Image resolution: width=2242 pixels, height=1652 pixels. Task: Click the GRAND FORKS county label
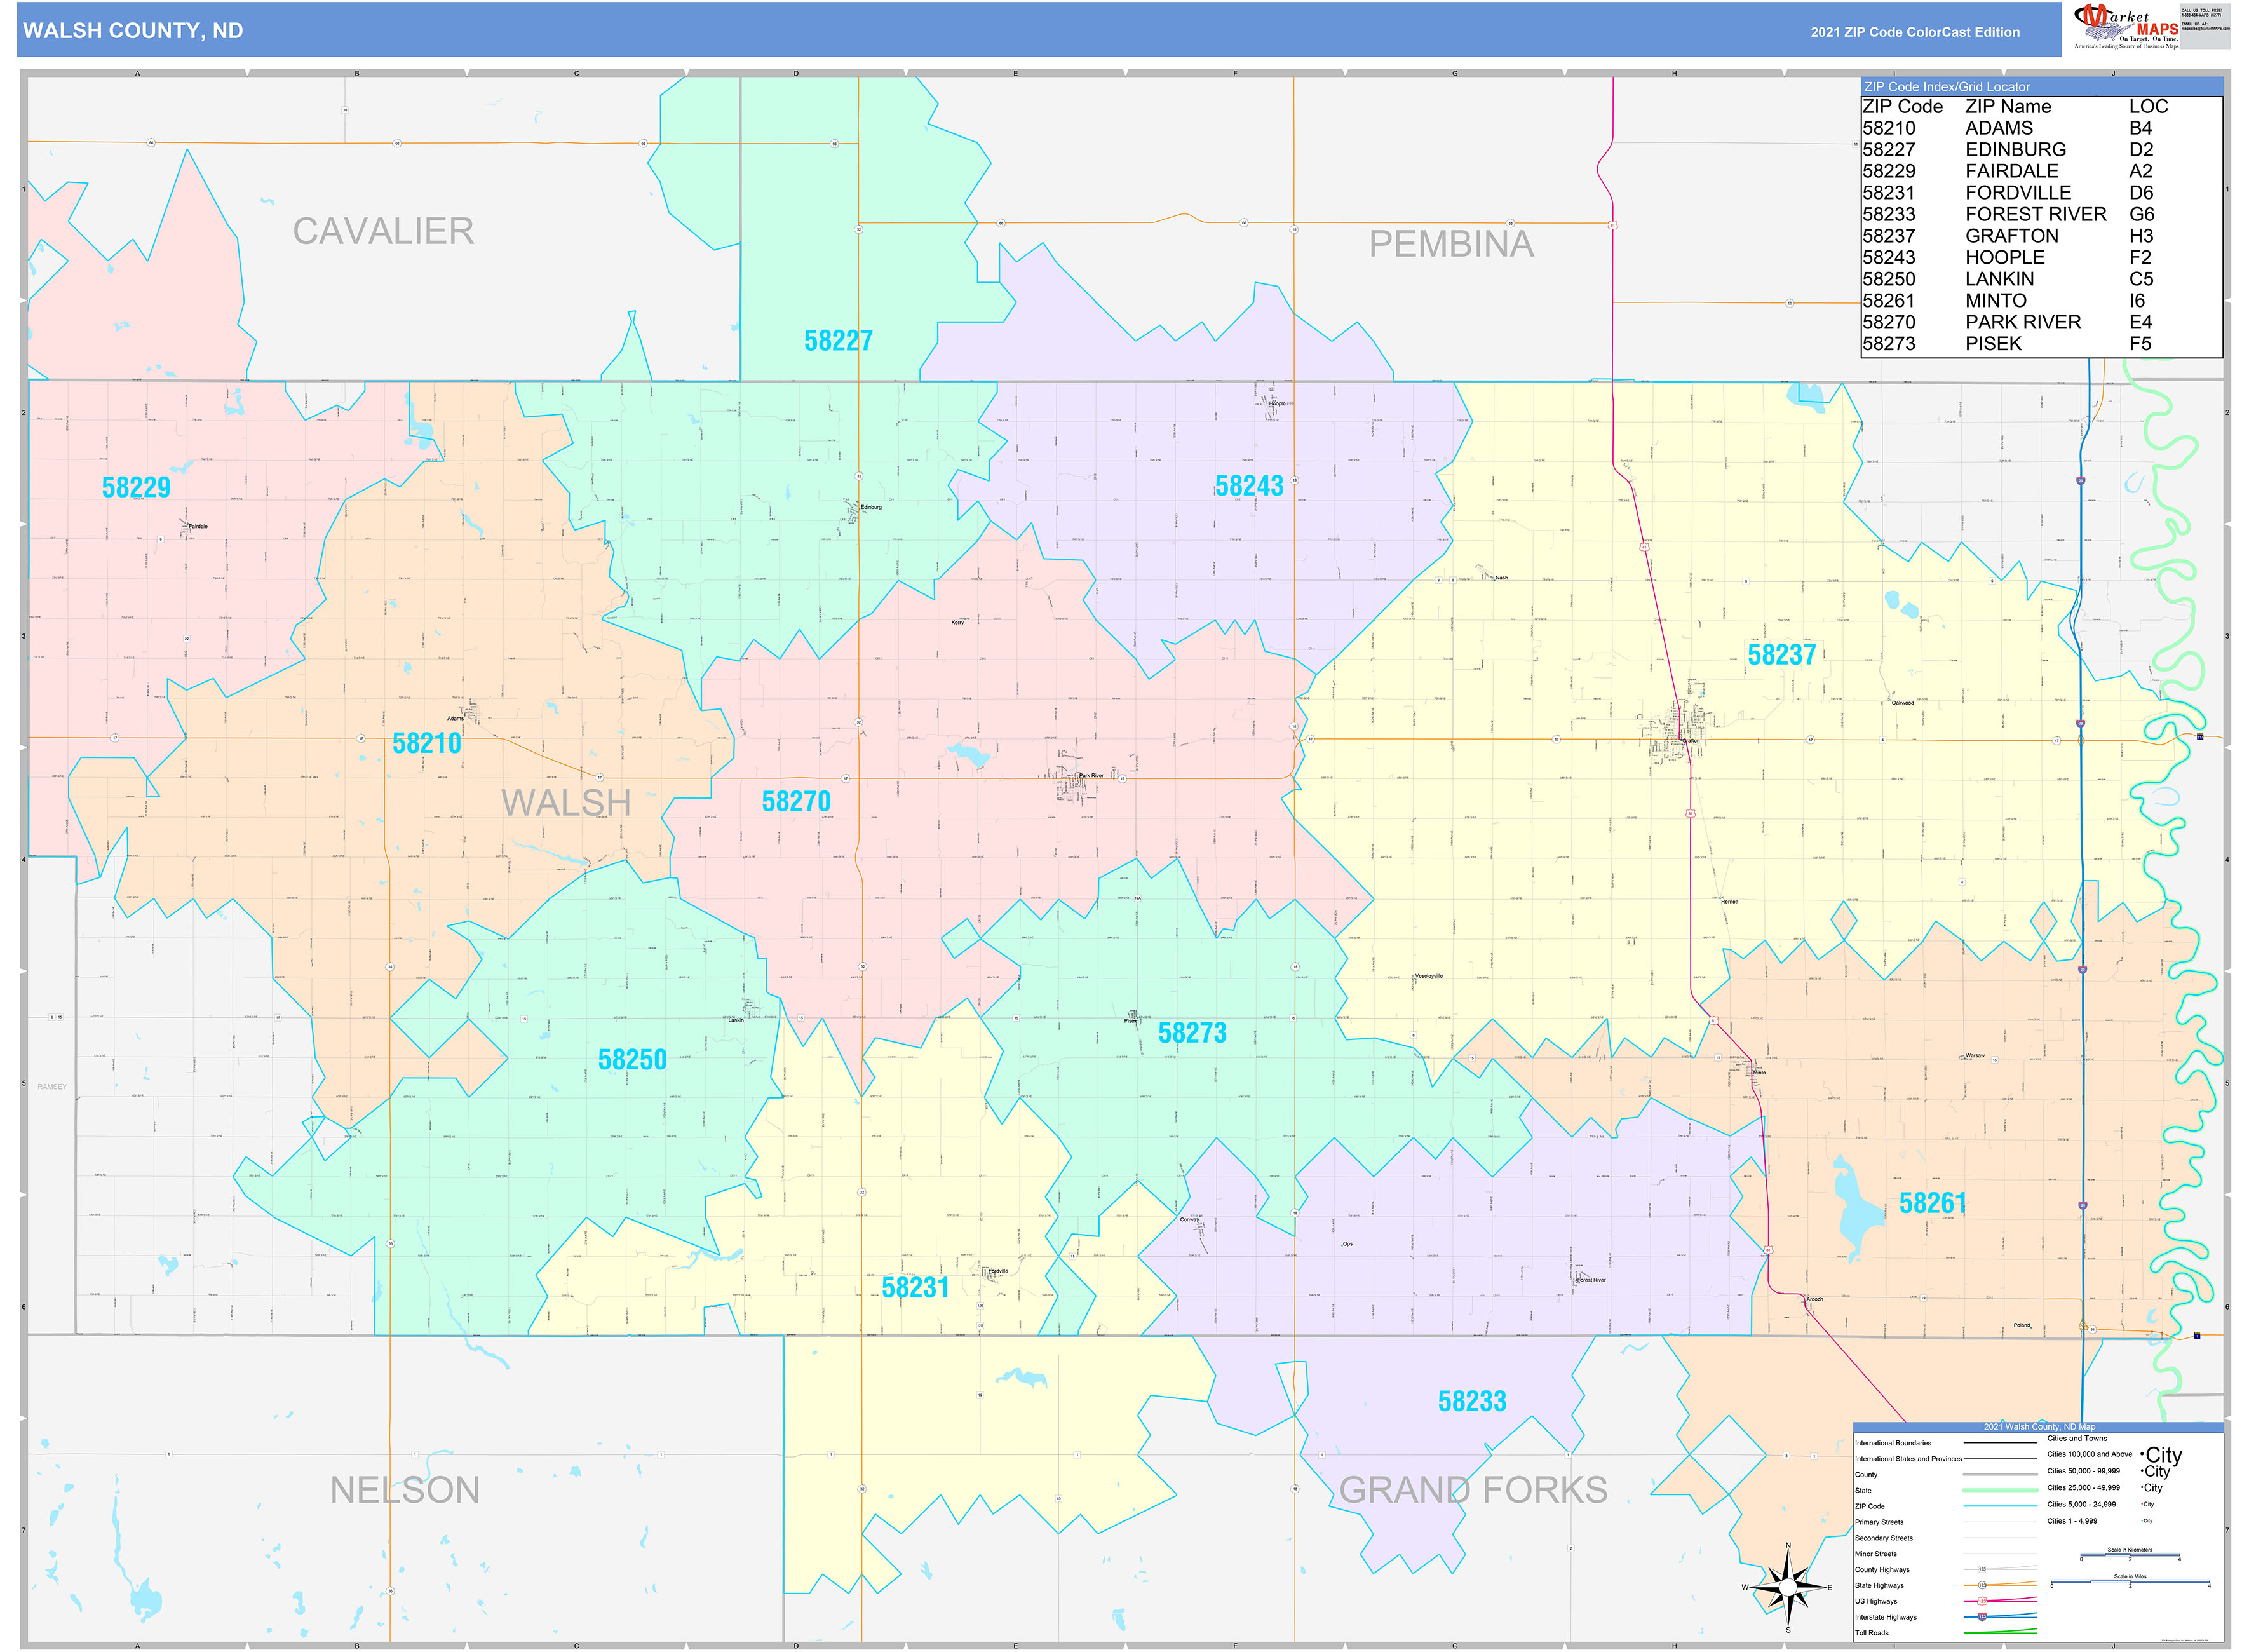1473,1490
